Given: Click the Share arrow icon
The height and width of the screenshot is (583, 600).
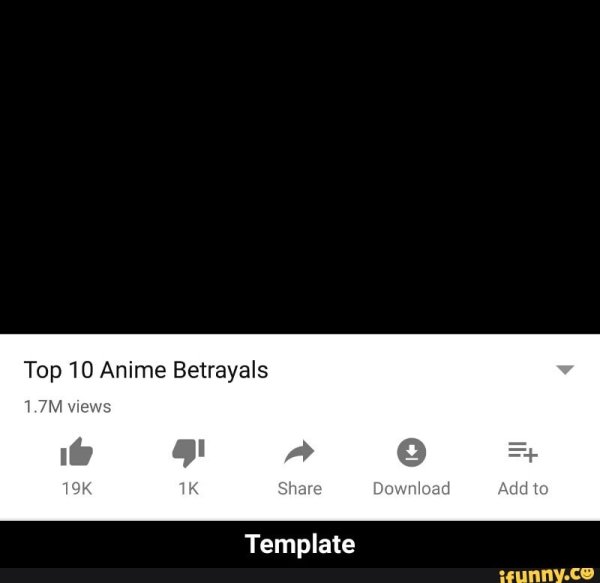Looking at the screenshot, I should (x=299, y=452).
